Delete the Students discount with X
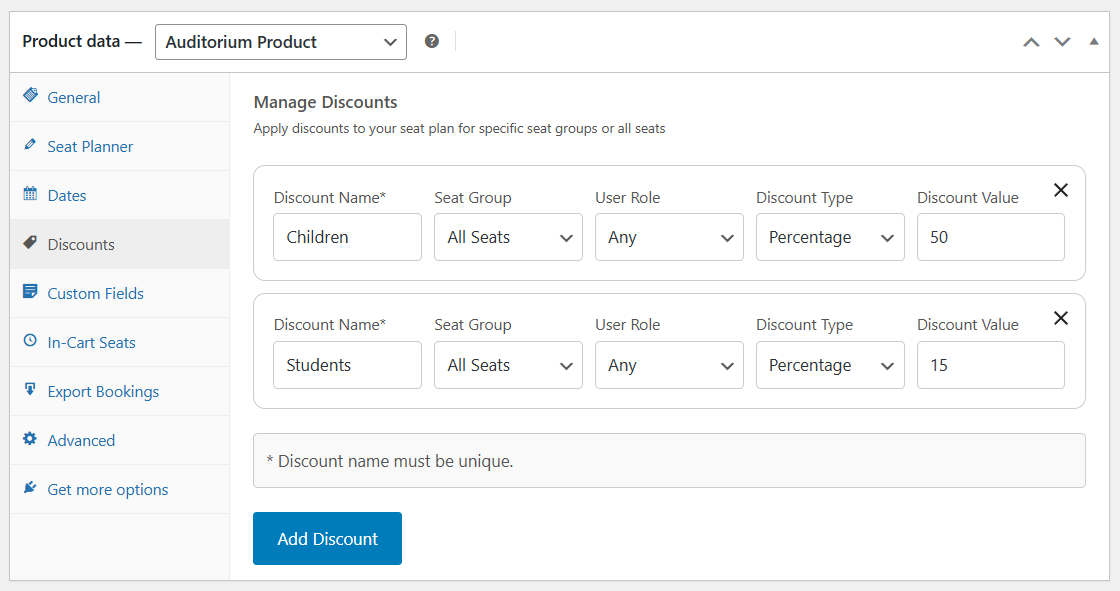 [1061, 318]
